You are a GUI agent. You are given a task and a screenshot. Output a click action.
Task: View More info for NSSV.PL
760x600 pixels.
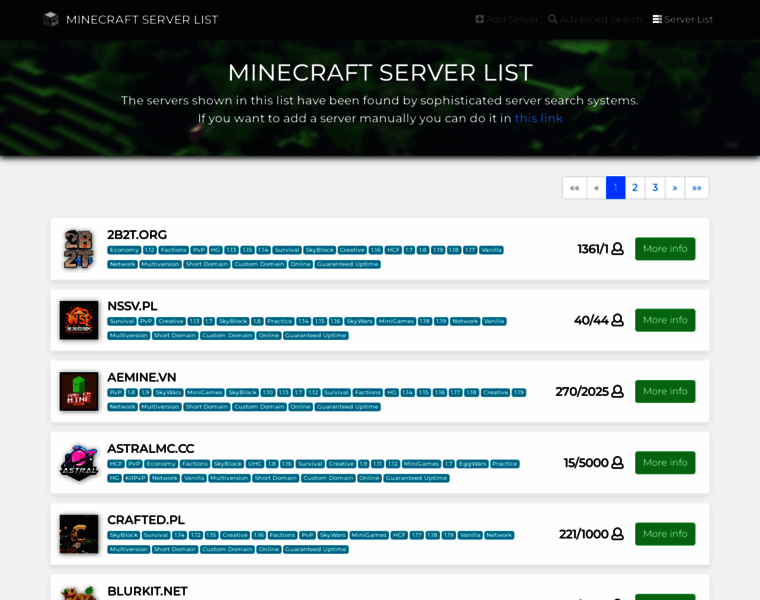(665, 320)
